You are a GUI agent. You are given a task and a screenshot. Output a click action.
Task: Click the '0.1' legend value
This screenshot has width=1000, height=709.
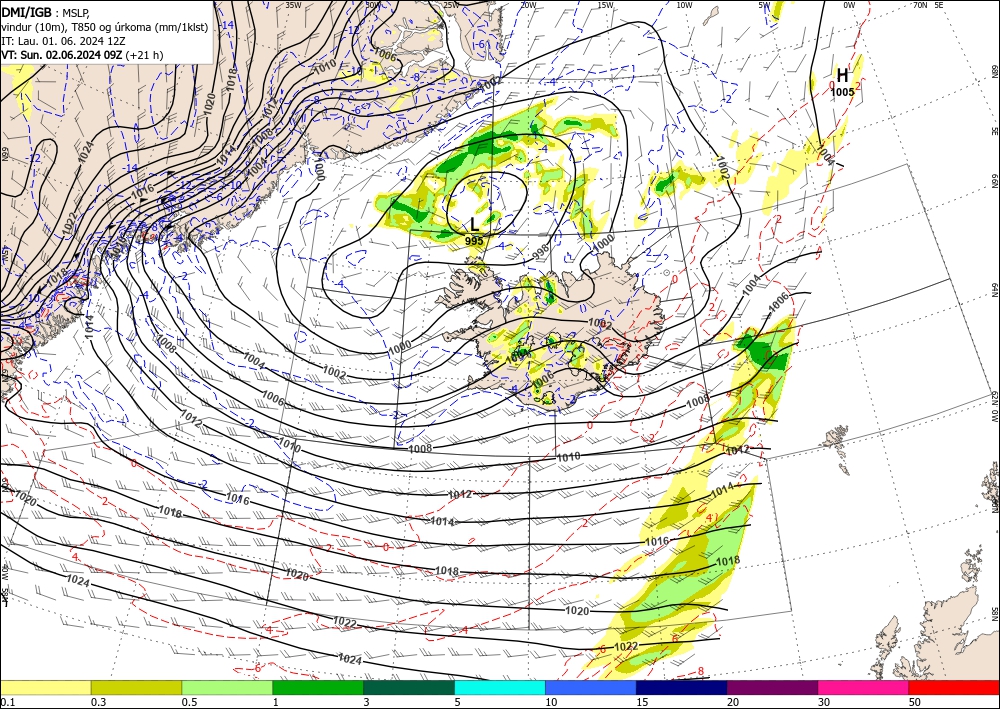[7, 702]
